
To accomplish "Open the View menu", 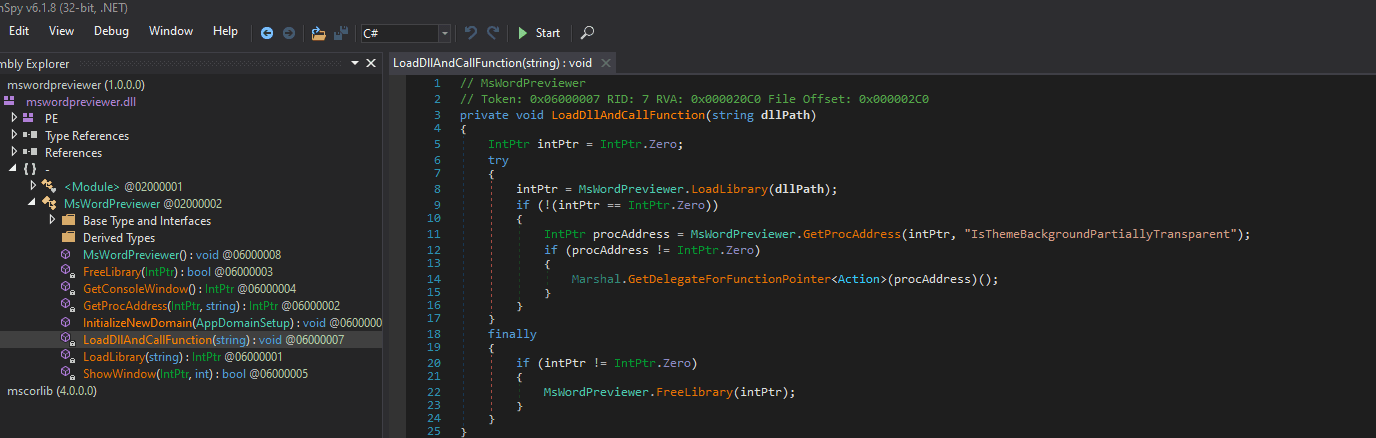I will coord(61,31).
